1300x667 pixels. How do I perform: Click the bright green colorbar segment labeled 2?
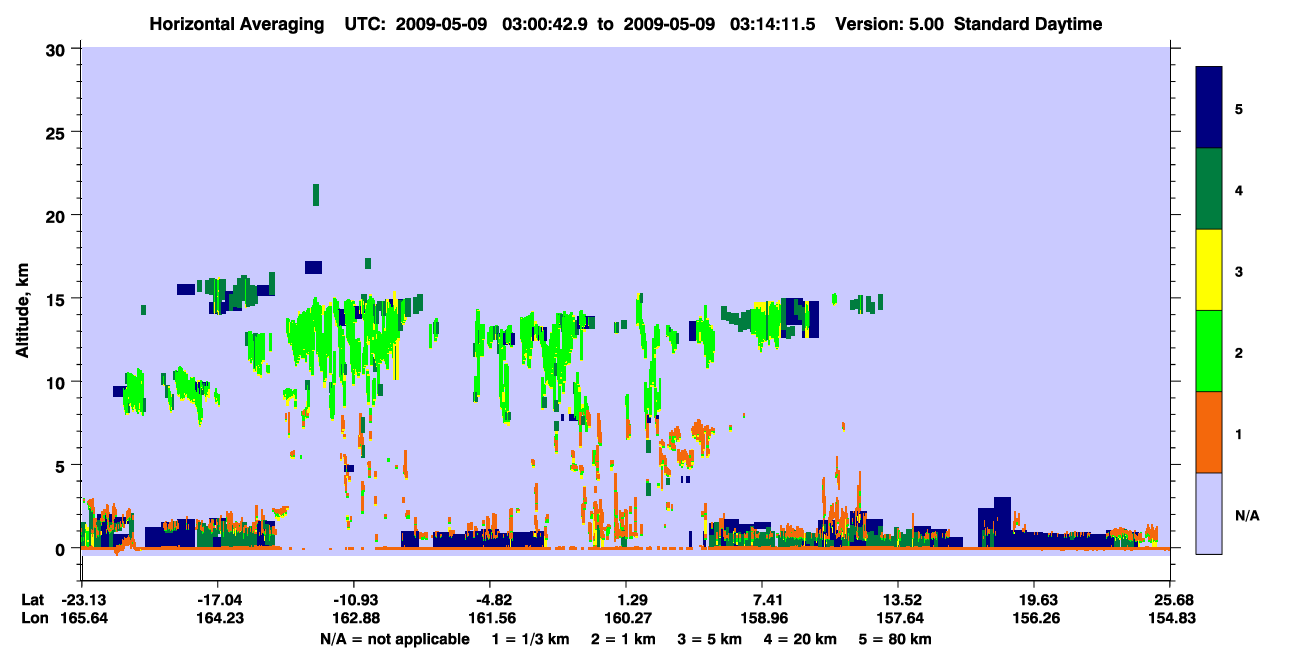coord(1209,351)
